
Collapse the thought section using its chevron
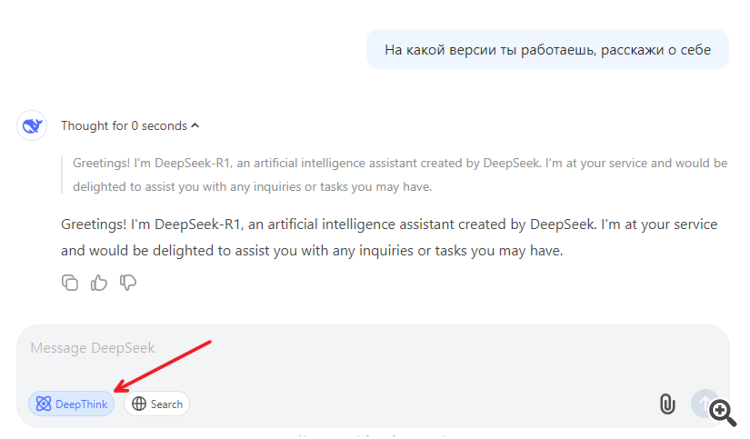click(x=195, y=125)
